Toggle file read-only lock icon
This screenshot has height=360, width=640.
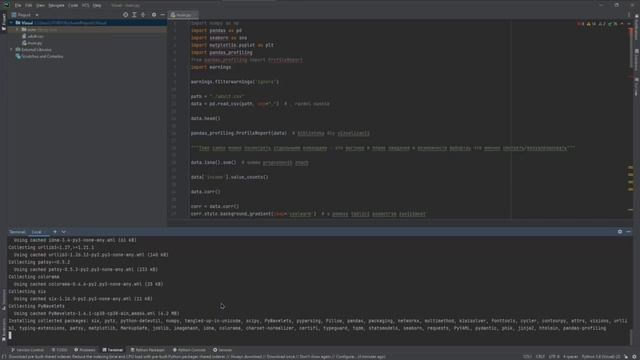tap(626, 357)
